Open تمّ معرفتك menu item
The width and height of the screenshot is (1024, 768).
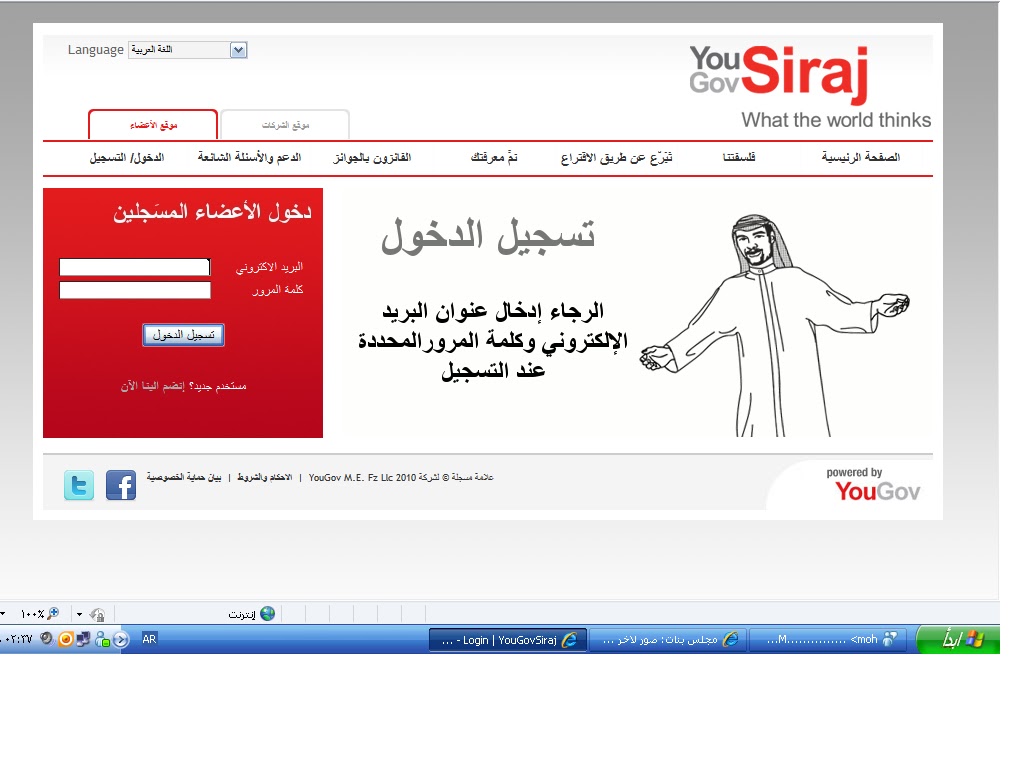pos(494,157)
